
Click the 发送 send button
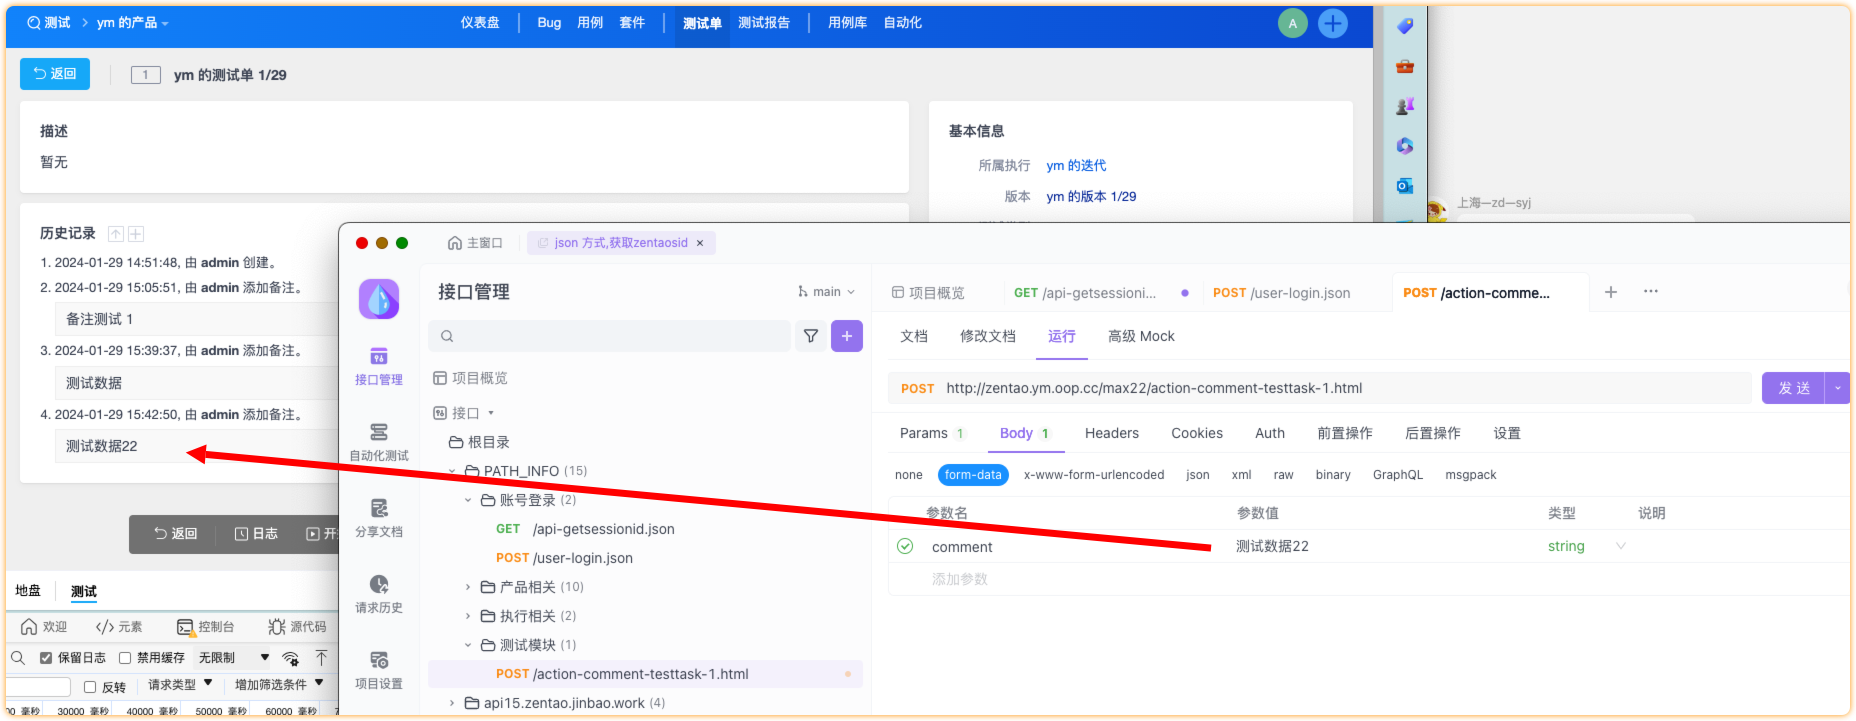1794,388
